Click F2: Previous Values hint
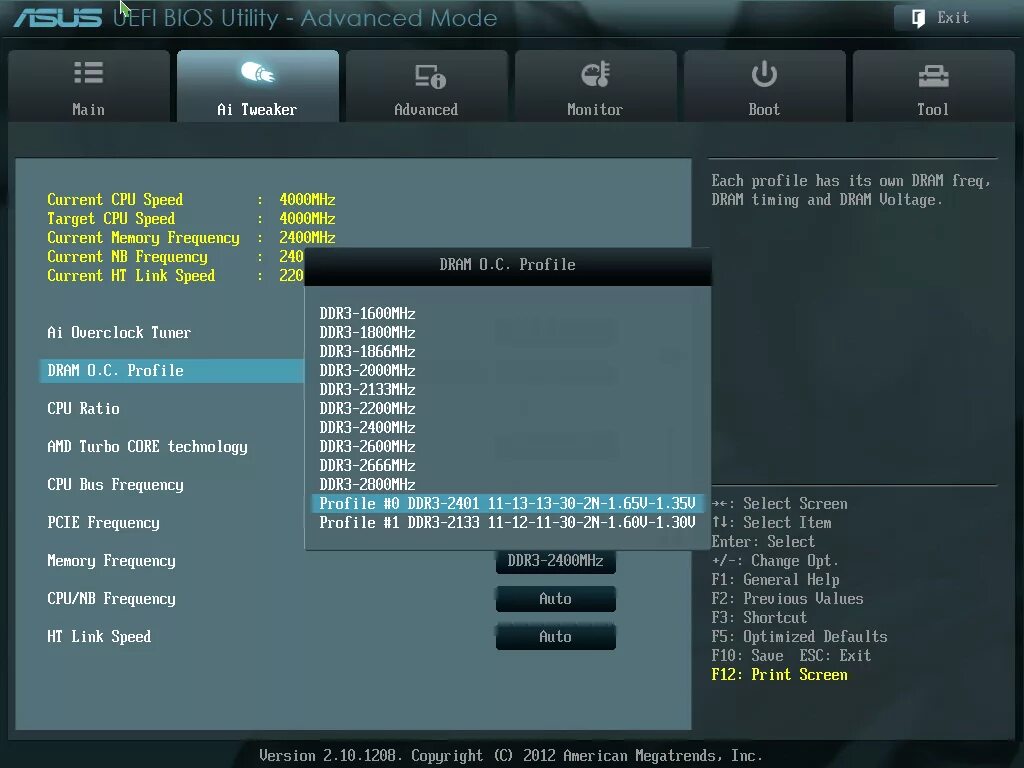 tap(787, 599)
